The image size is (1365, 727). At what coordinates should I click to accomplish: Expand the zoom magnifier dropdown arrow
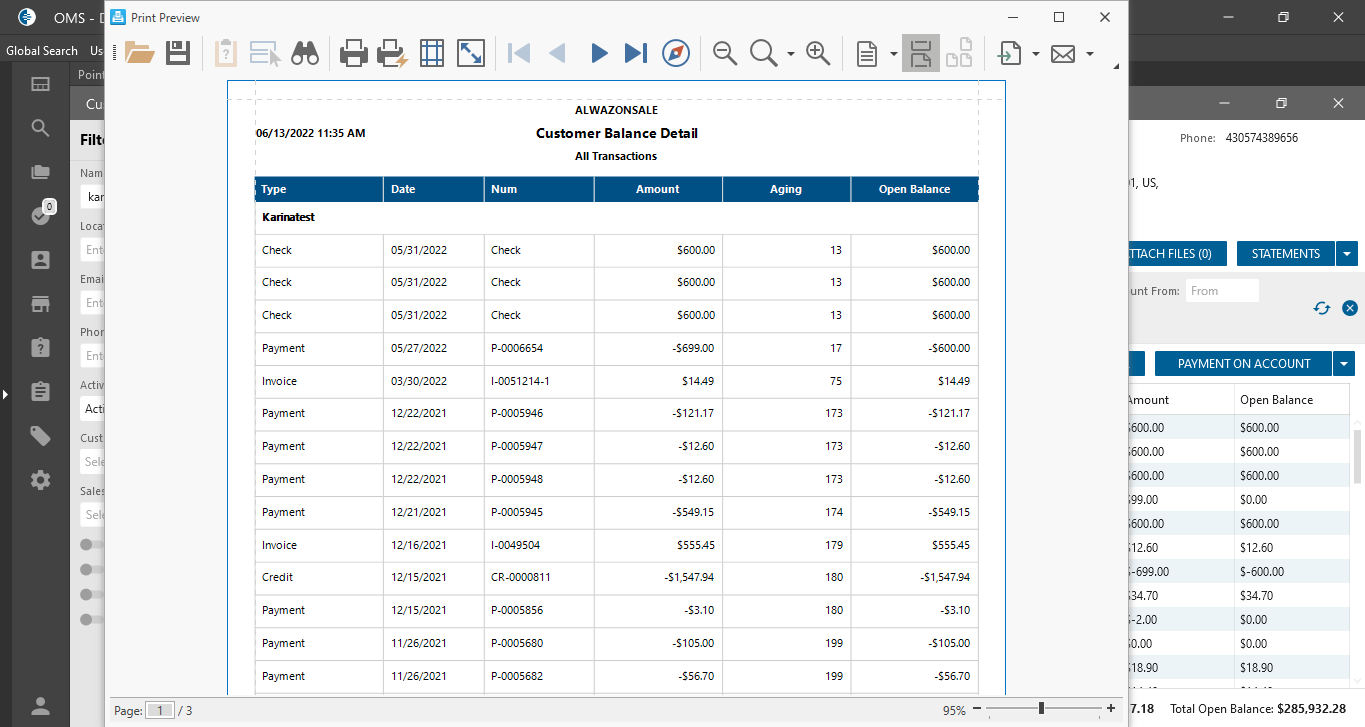tap(791, 54)
